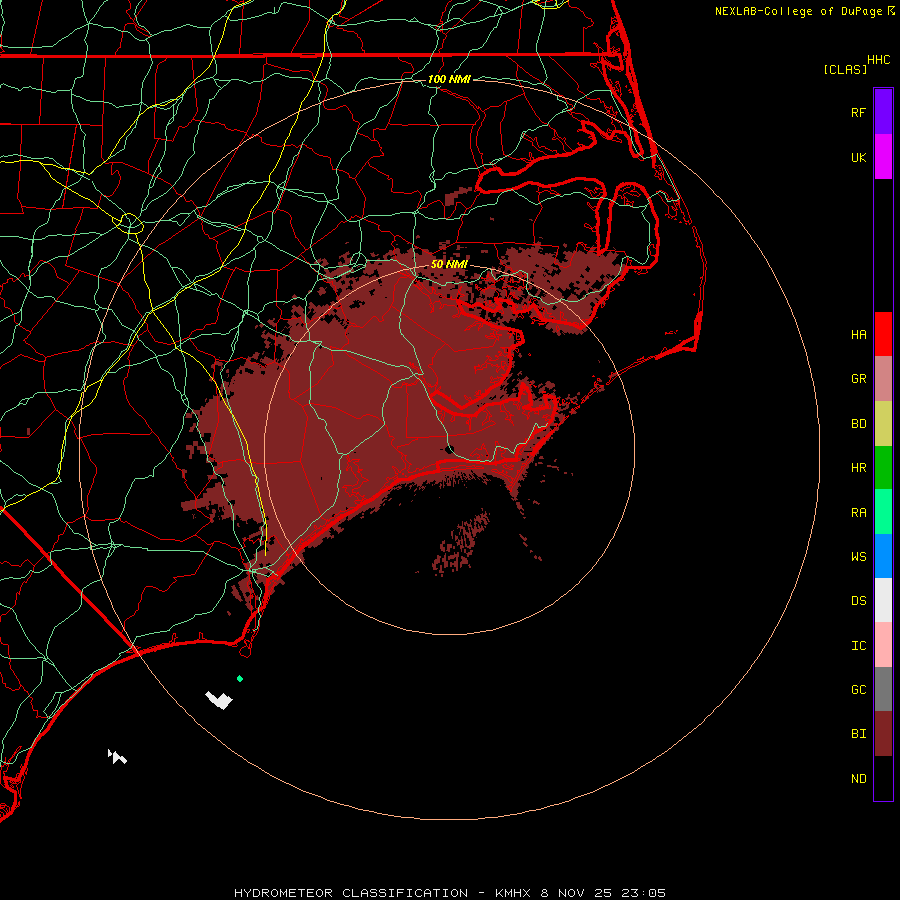The height and width of the screenshot is (900, 900).
Task: Click the 50 NMI range ring label
Action: coord(449,264)
